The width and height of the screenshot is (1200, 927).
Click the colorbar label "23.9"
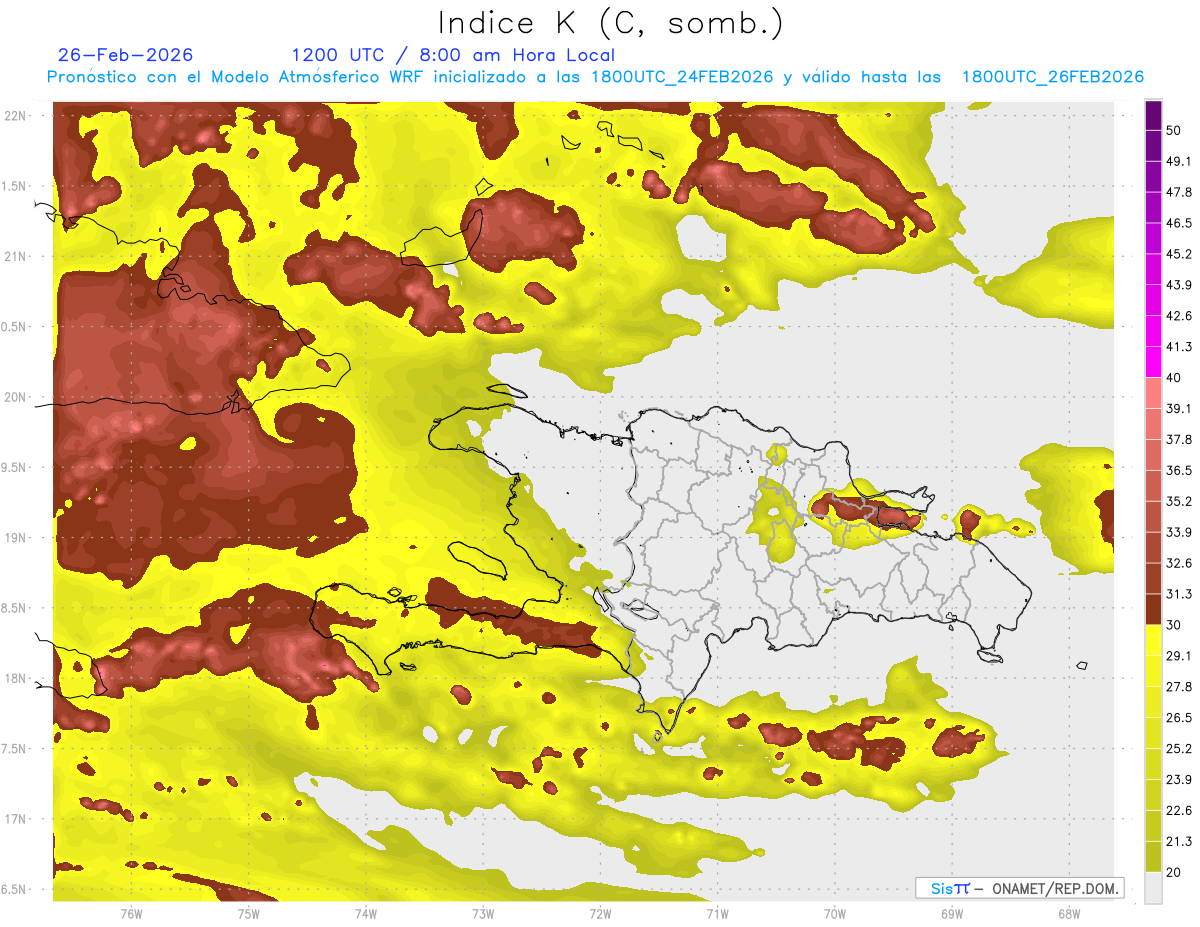(1179, 779)
